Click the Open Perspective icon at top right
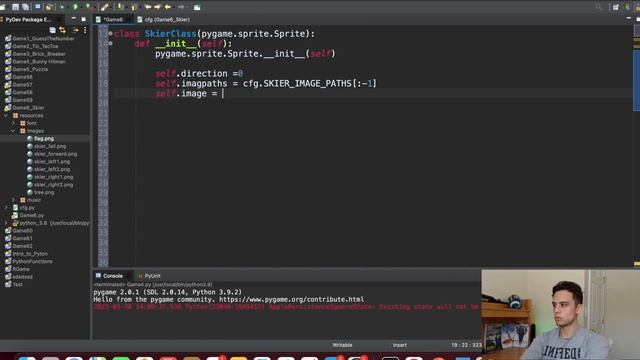The width and height of the screenshot is (640, 360). coord(616,7)
